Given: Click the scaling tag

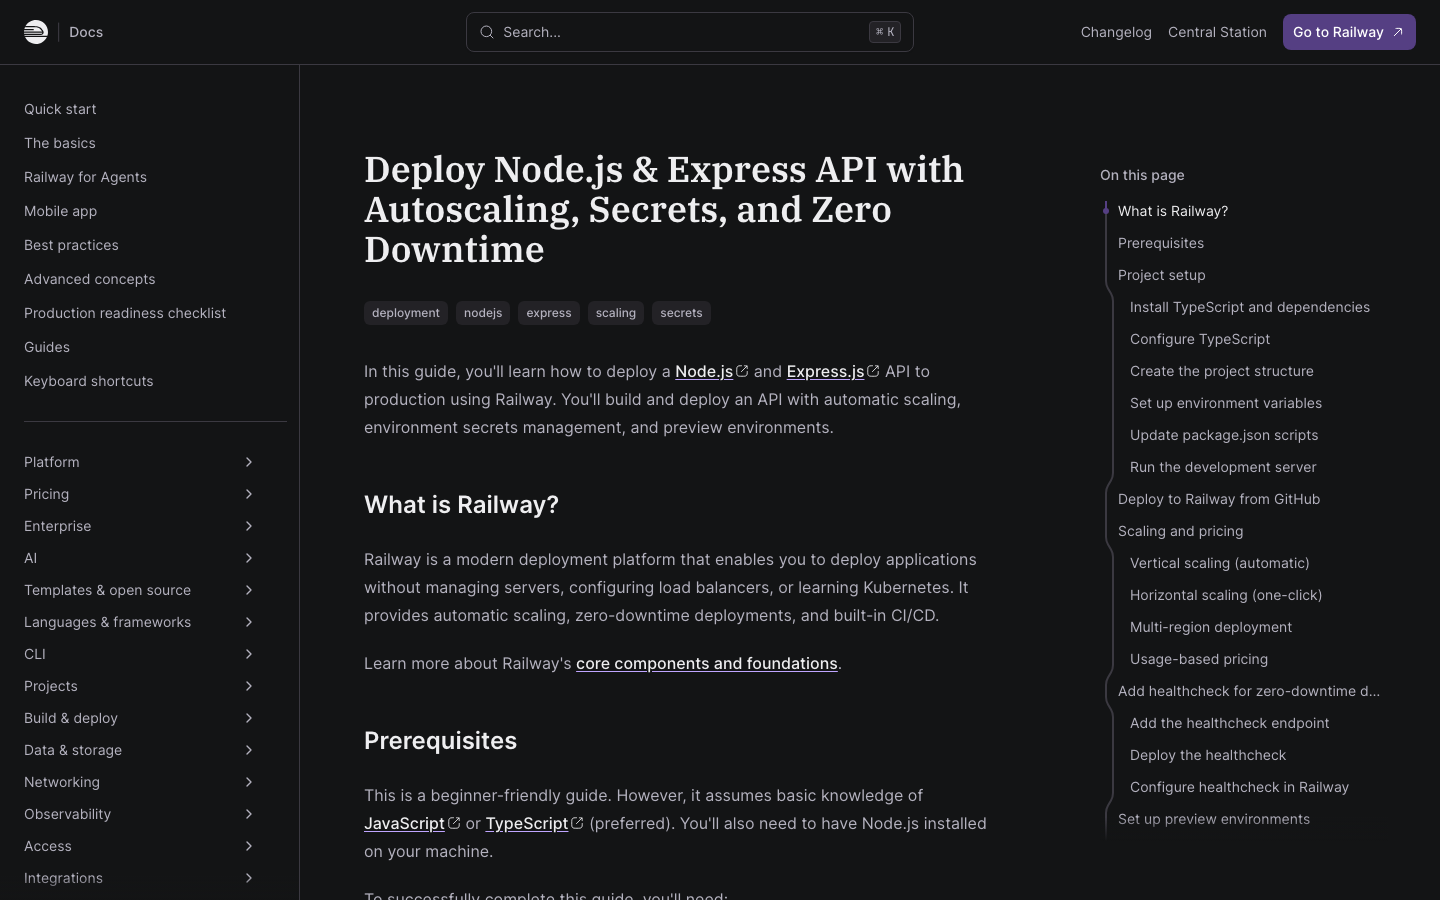Looking at the screenshot, I should coord(616,313).
